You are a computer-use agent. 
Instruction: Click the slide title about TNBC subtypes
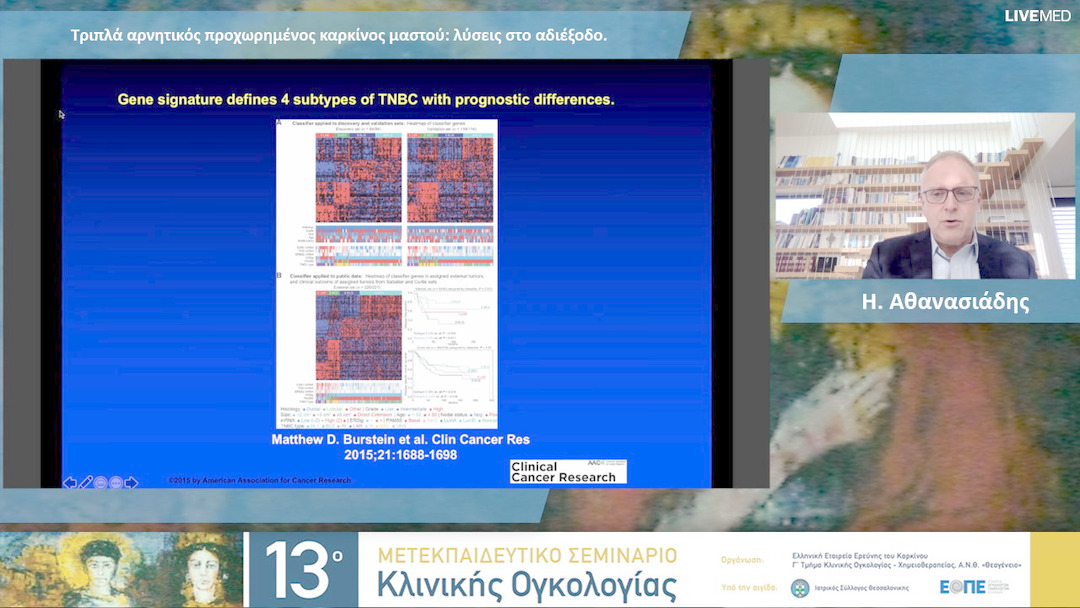click(368, 98)
